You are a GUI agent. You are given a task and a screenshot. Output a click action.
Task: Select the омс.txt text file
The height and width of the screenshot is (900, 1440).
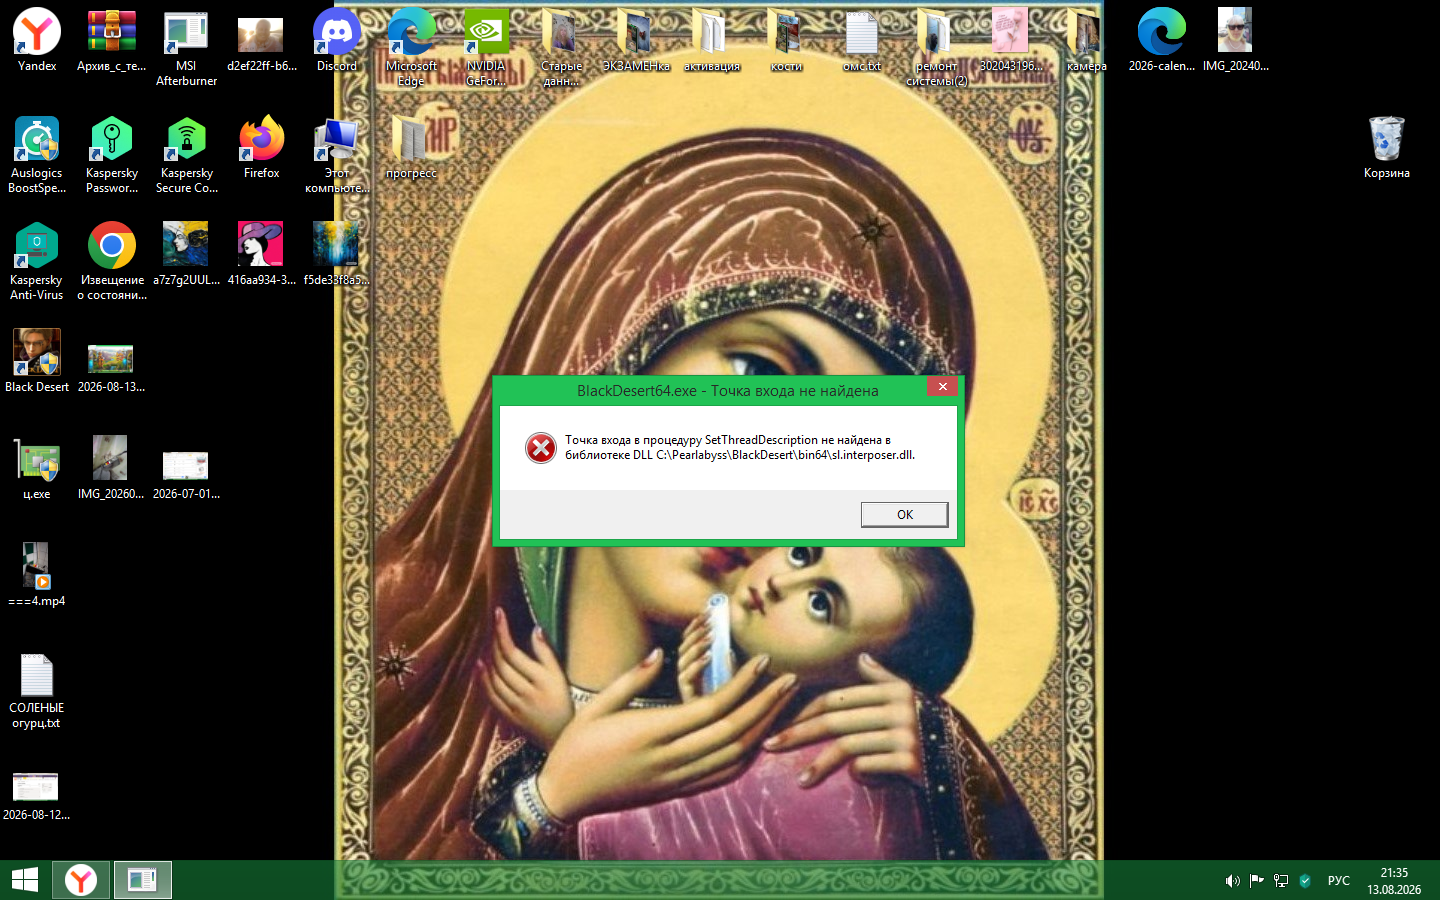pos(861,41)
